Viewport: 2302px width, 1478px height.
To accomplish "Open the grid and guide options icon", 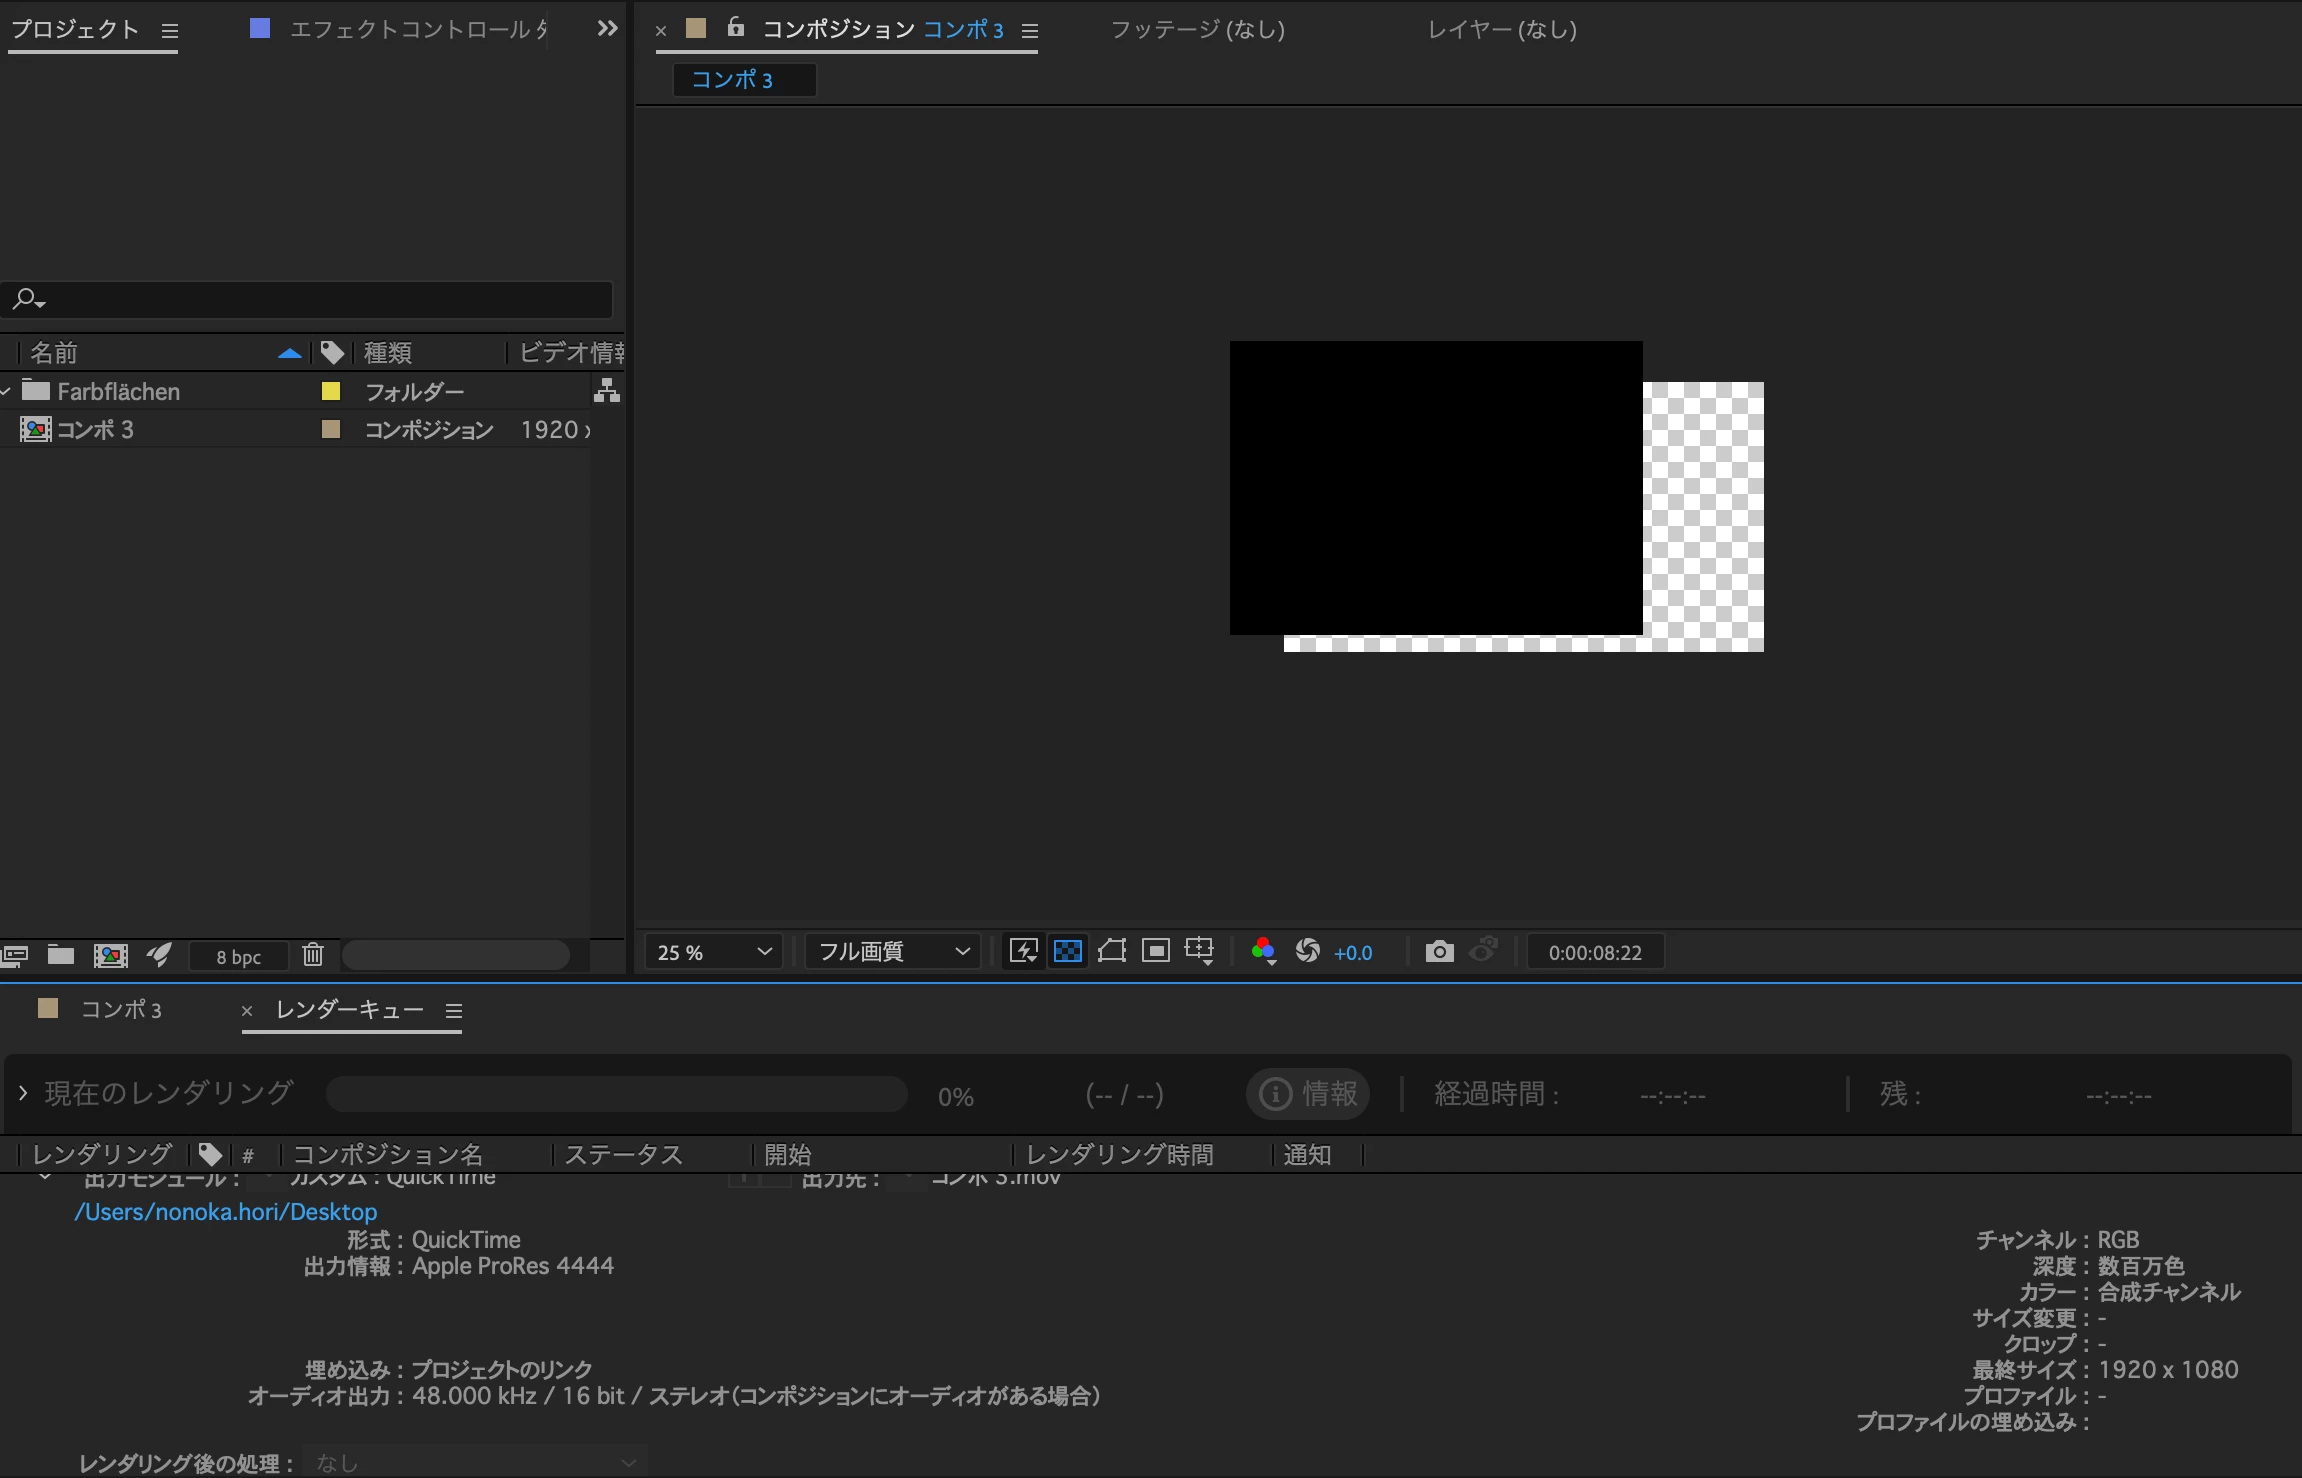I will pyautogui.click(x=1199, y=951).
